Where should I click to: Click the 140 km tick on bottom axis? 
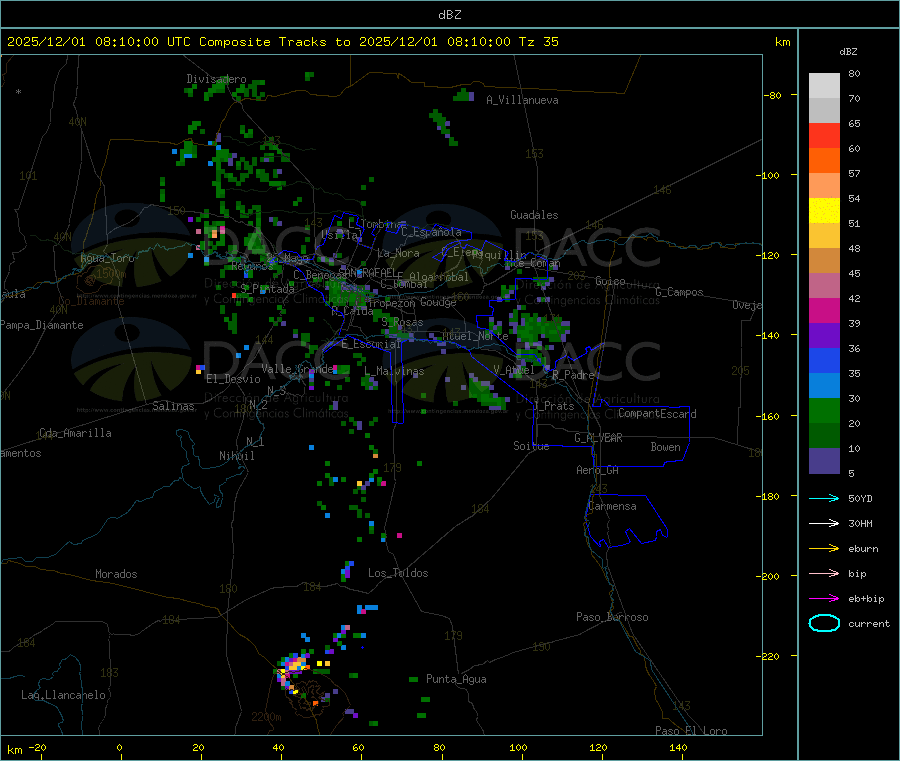(x=678, y=747)
